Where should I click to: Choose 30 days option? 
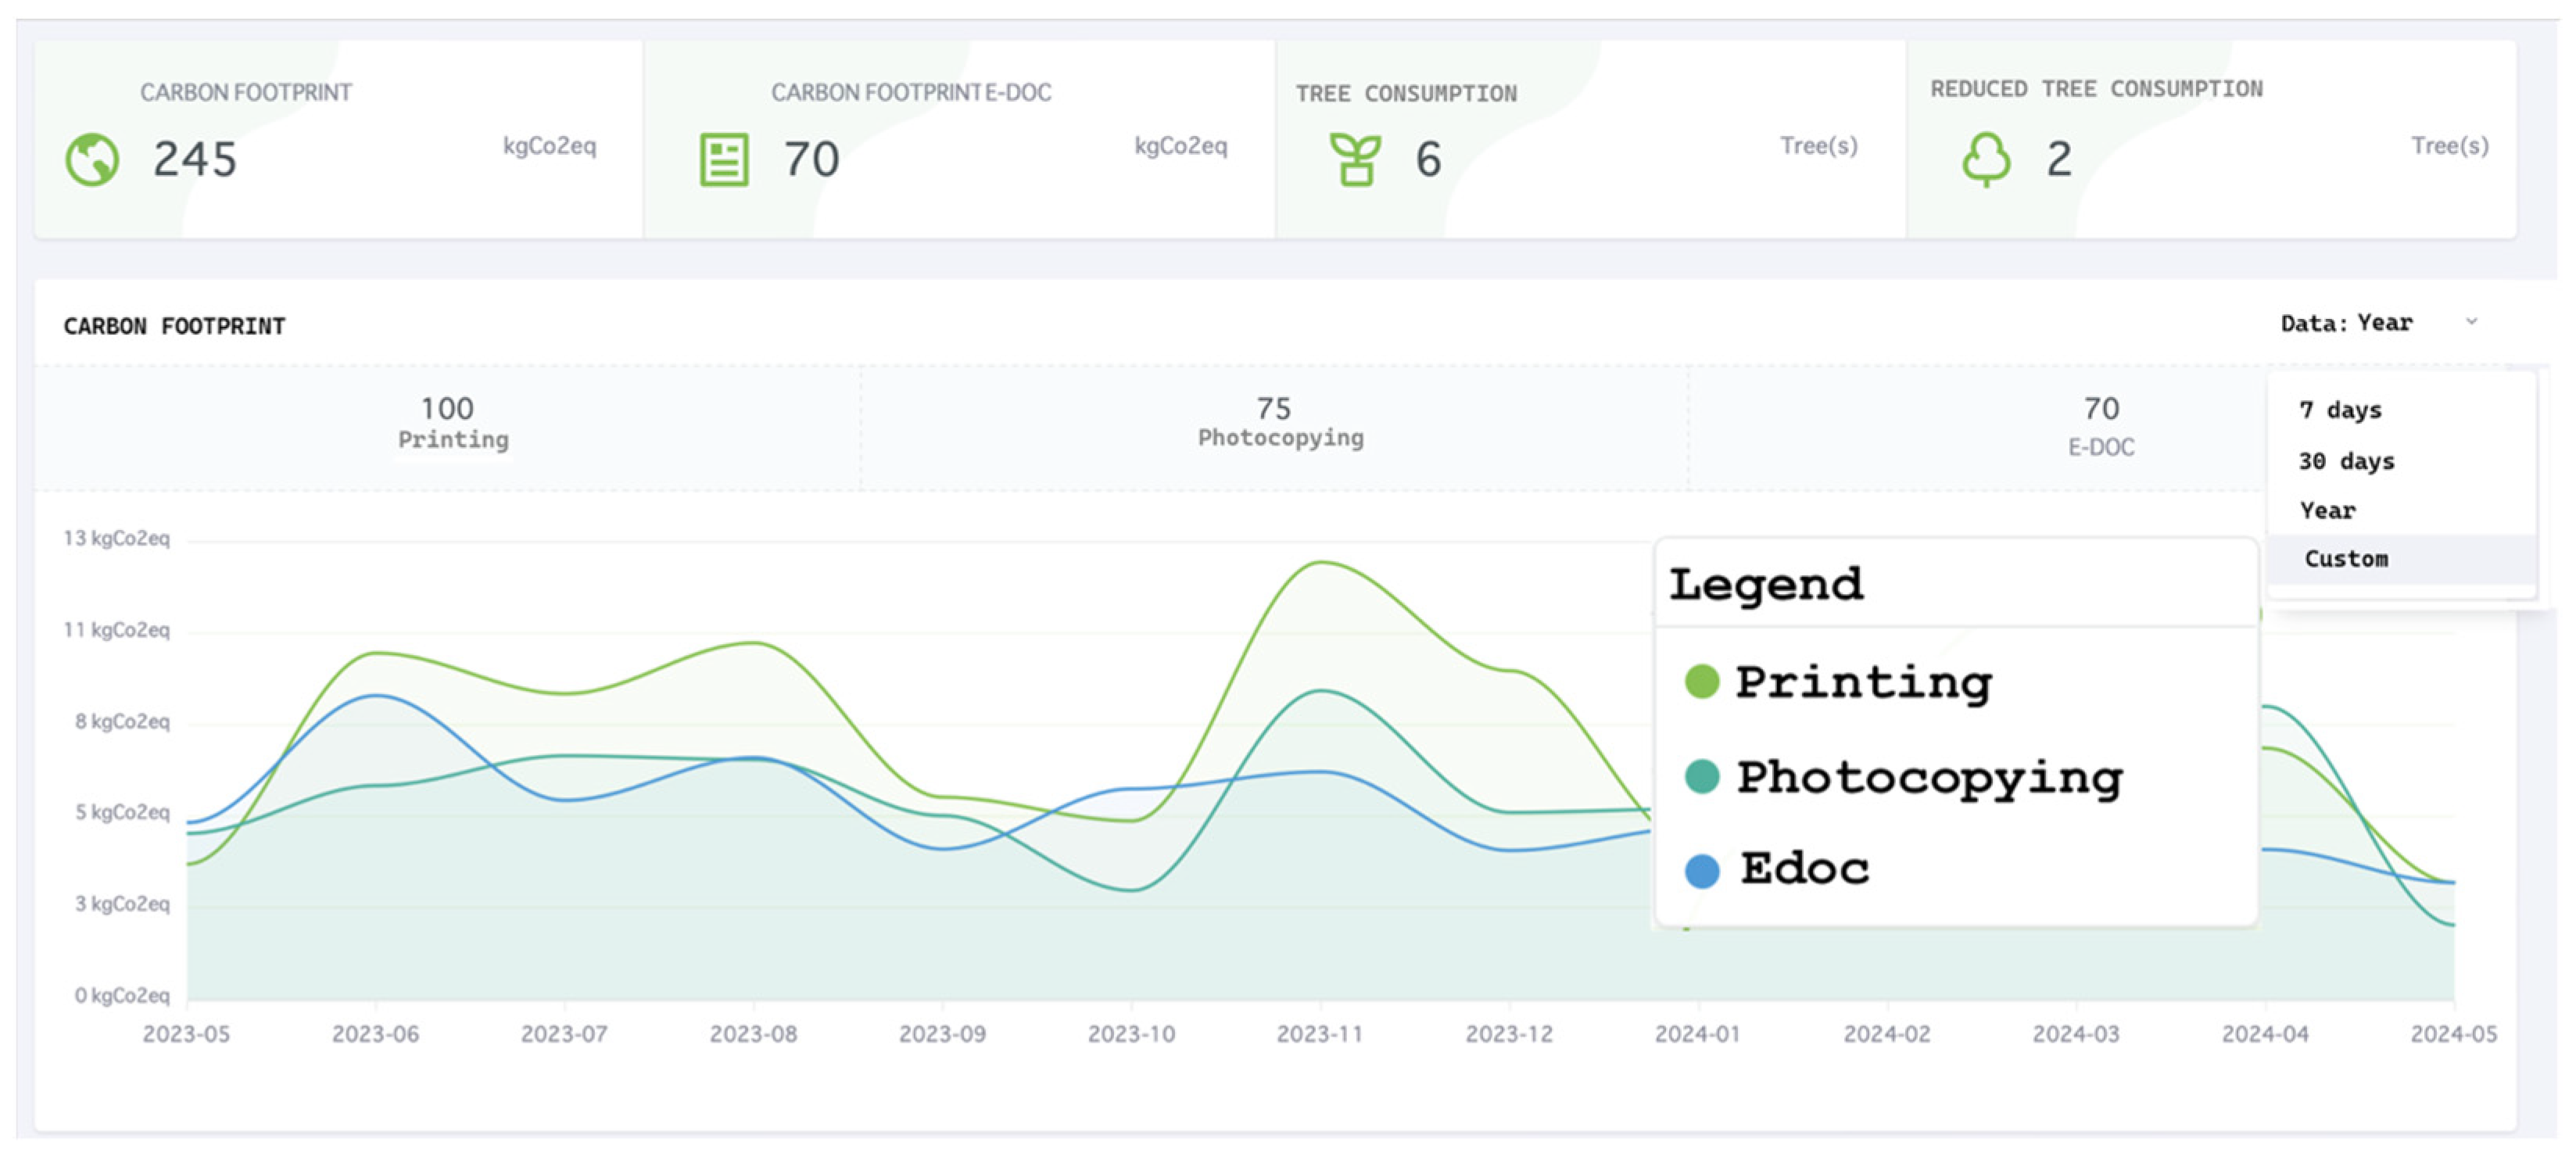point(2346,461)
